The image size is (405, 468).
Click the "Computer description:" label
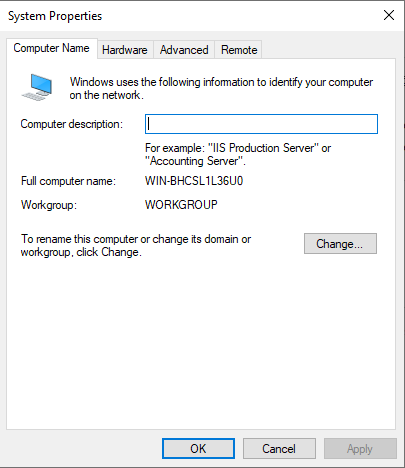tap(72, 124)
